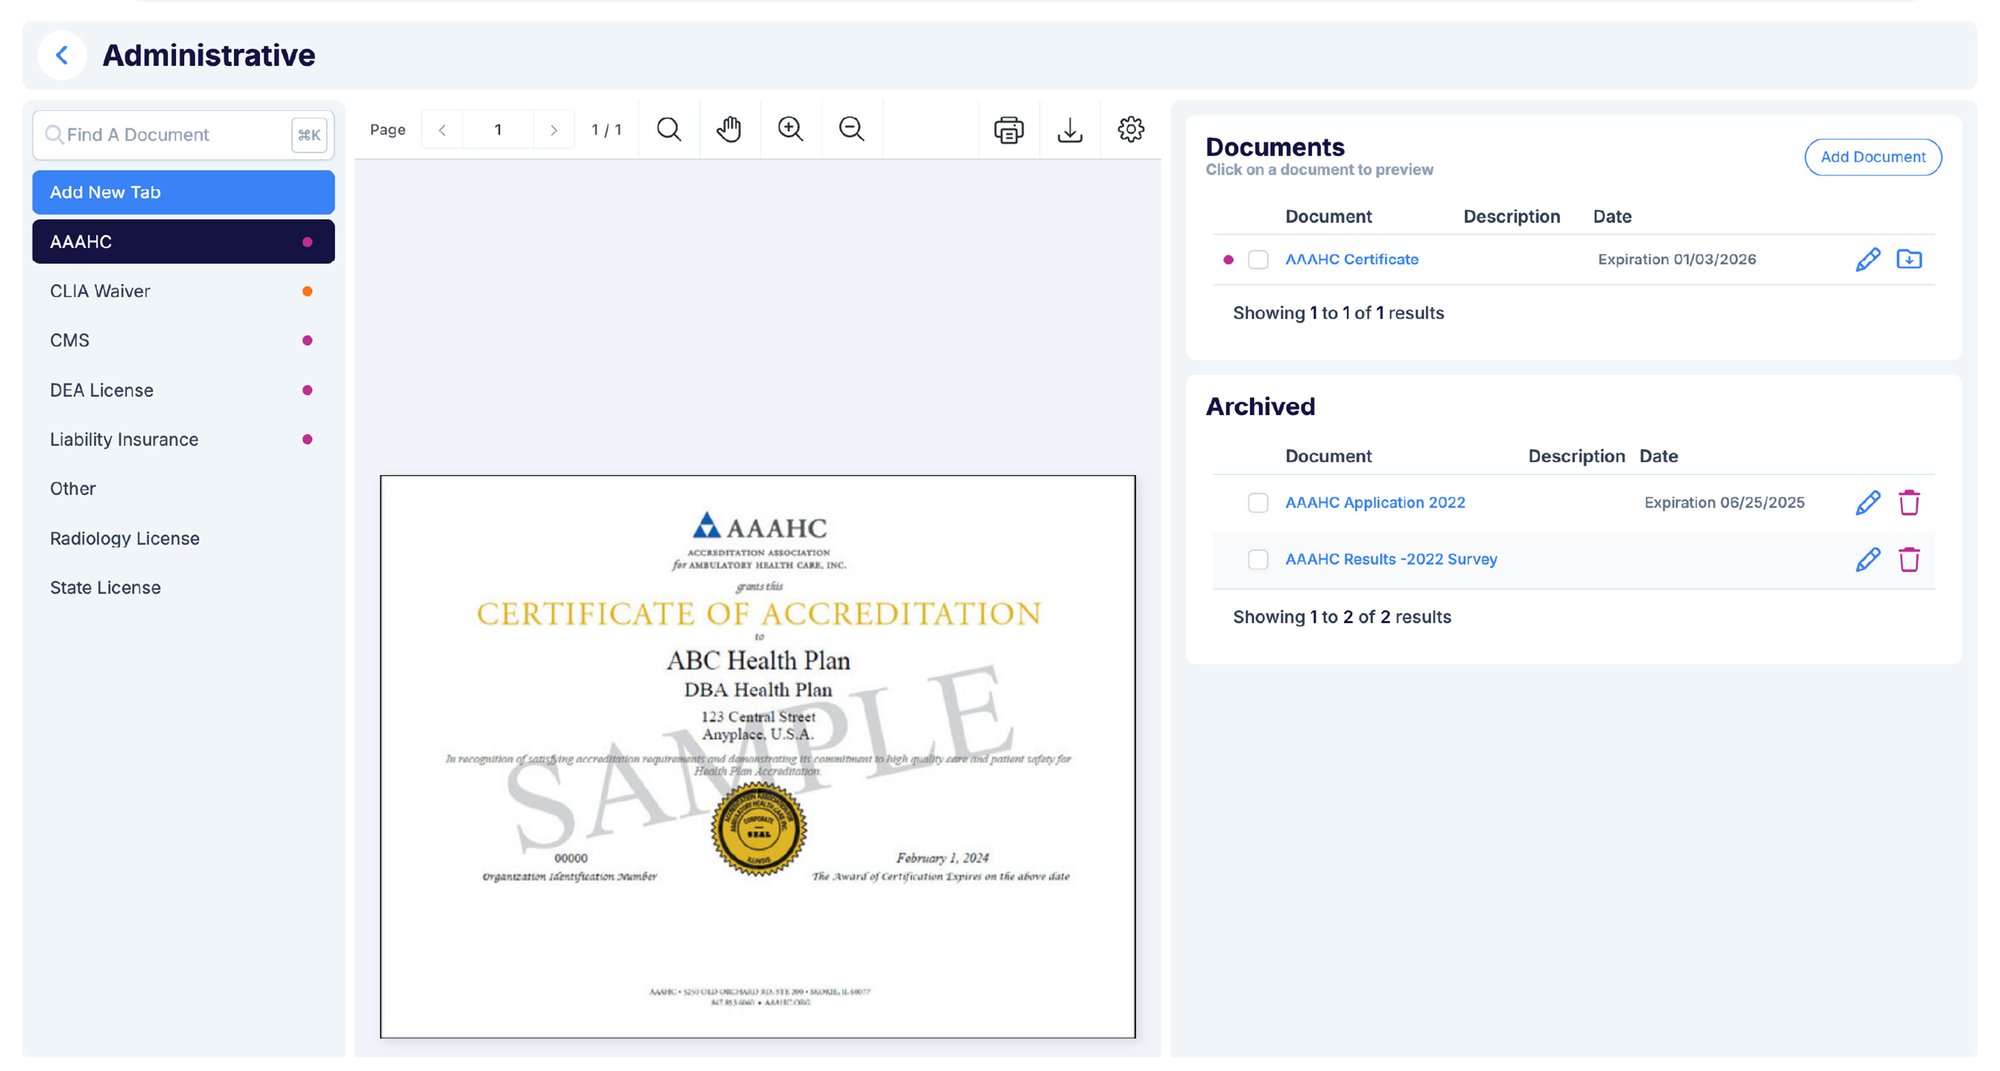
Task: Click the search icon in Find A Document
Action: [x=54, y=134]
